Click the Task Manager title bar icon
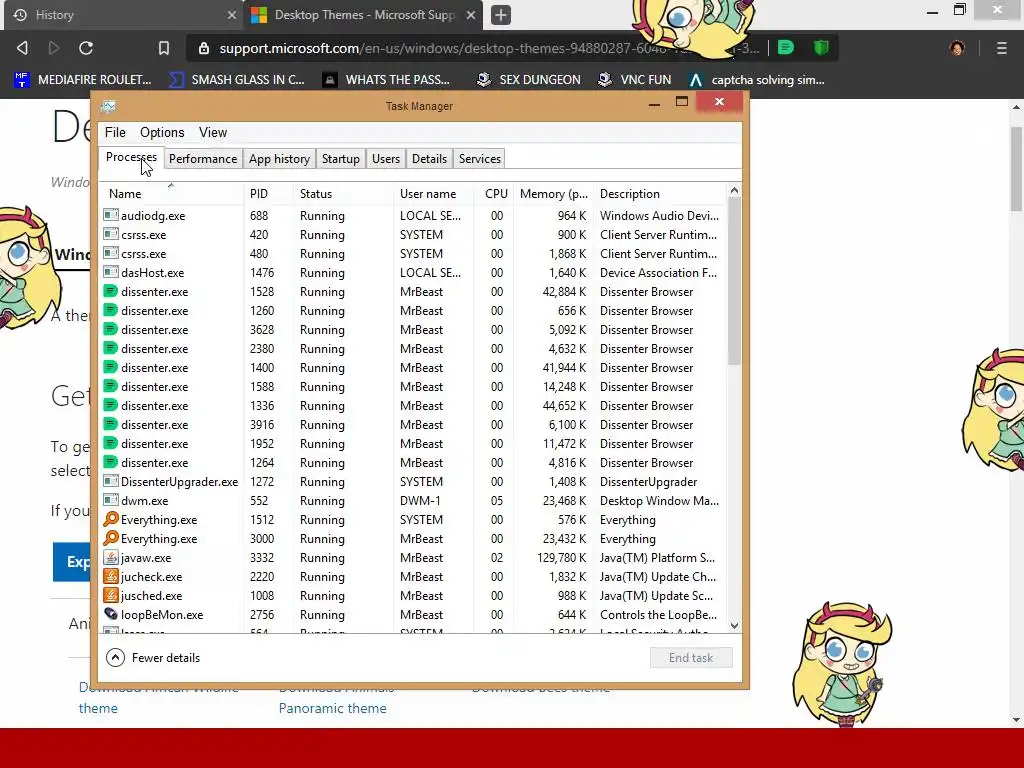The height and width of the screenshot is (768, 1024). (x=108, y=106)
